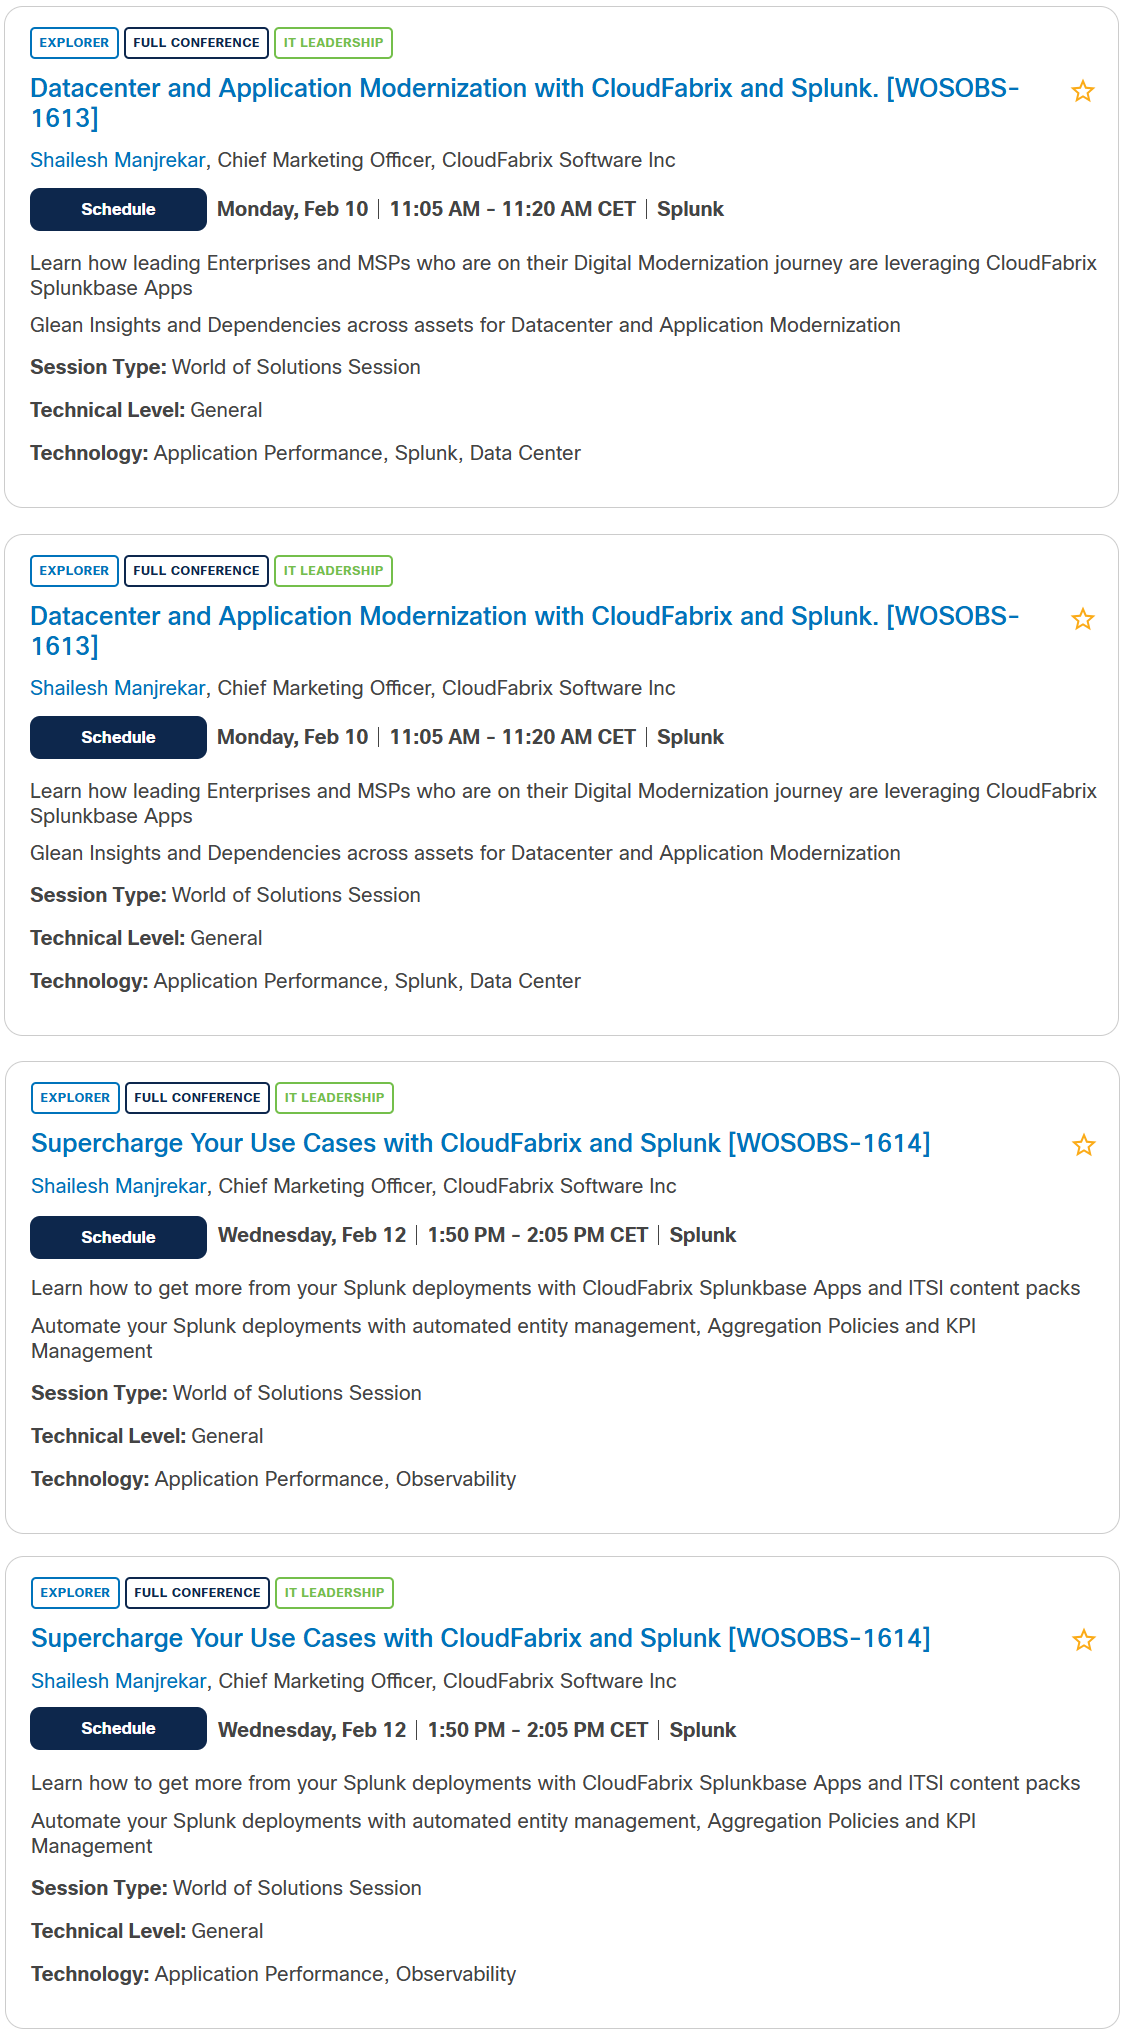Open the second card's Datacenter and Application Modernization title
Image resolution: width=1126 pixels, height=2035 pixels.
[524, 631]
